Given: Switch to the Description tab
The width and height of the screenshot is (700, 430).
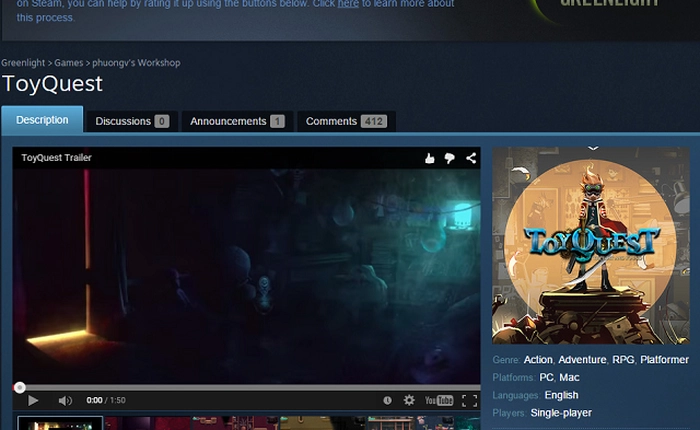Looking at the screenshot, I should [42, 120].
